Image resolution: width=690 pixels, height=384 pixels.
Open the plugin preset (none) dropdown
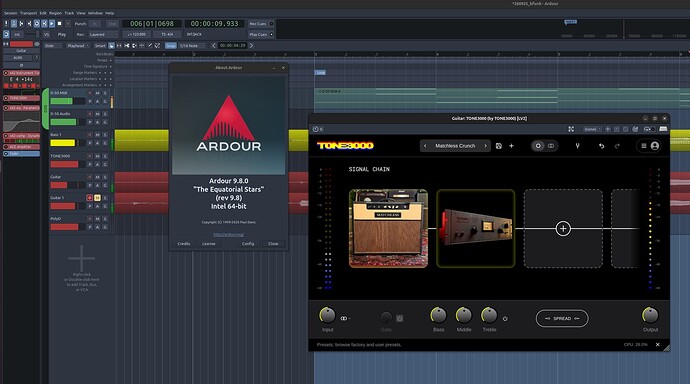593,129
